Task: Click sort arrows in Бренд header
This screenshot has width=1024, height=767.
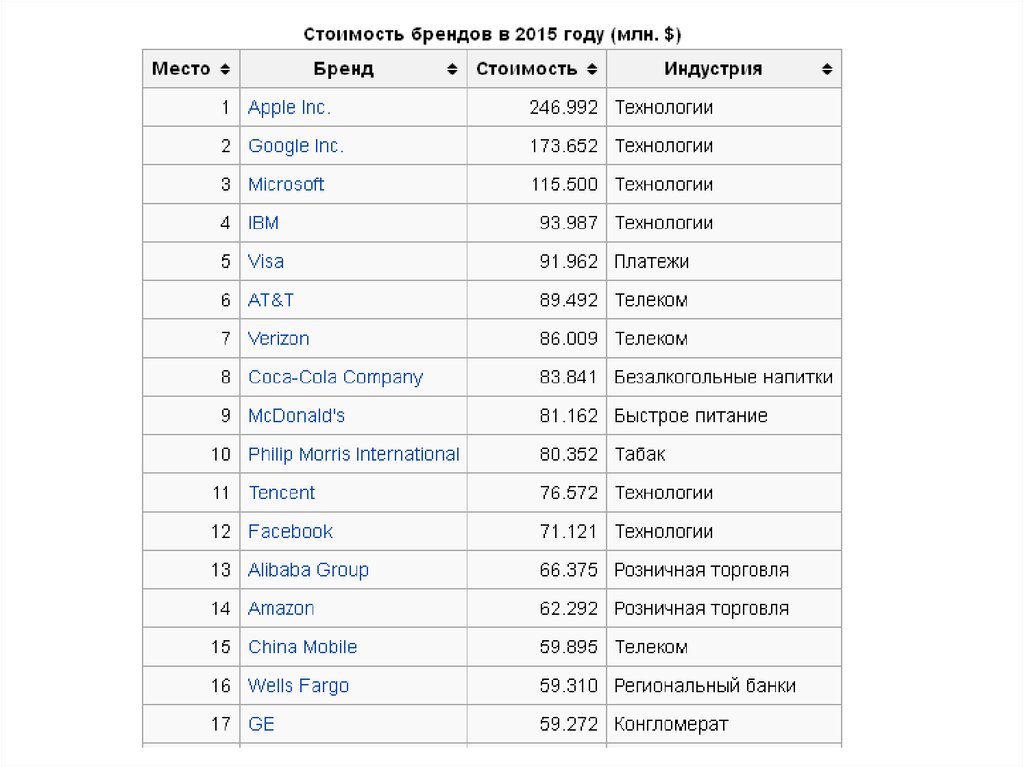Action: pyautogui.click(x=453, y=70)
